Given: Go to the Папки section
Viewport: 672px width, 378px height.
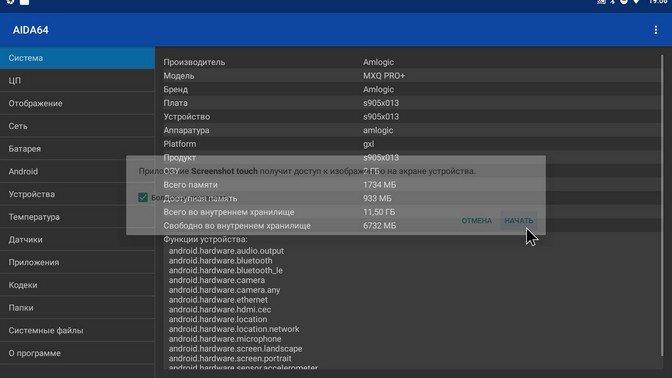Looking at the screenshot, I should (77, 308).
